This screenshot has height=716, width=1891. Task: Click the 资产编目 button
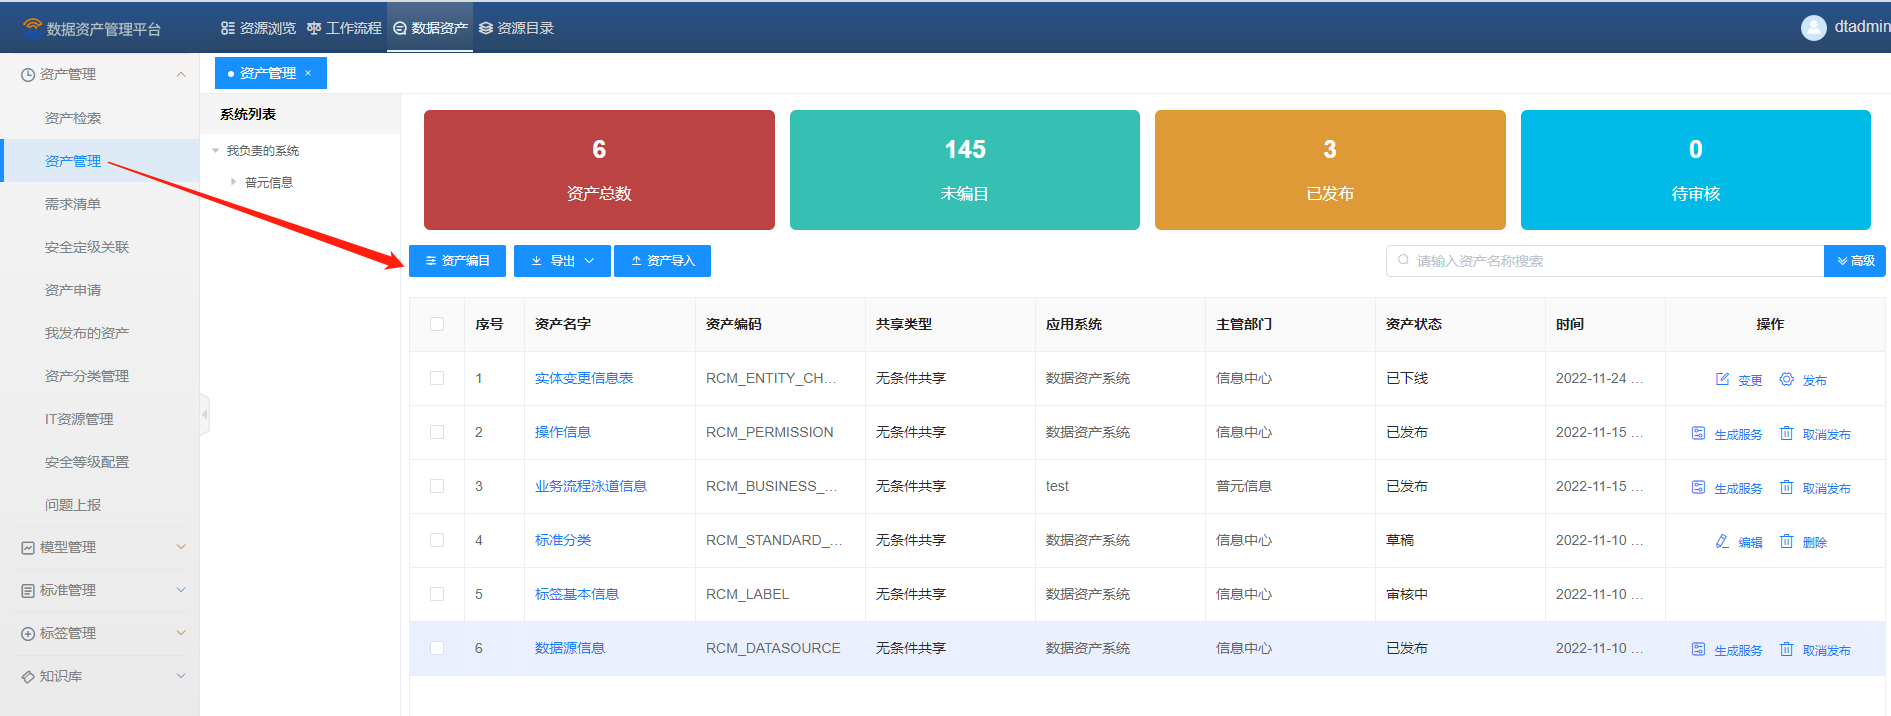pyautogui.click(x=457, y=261)
